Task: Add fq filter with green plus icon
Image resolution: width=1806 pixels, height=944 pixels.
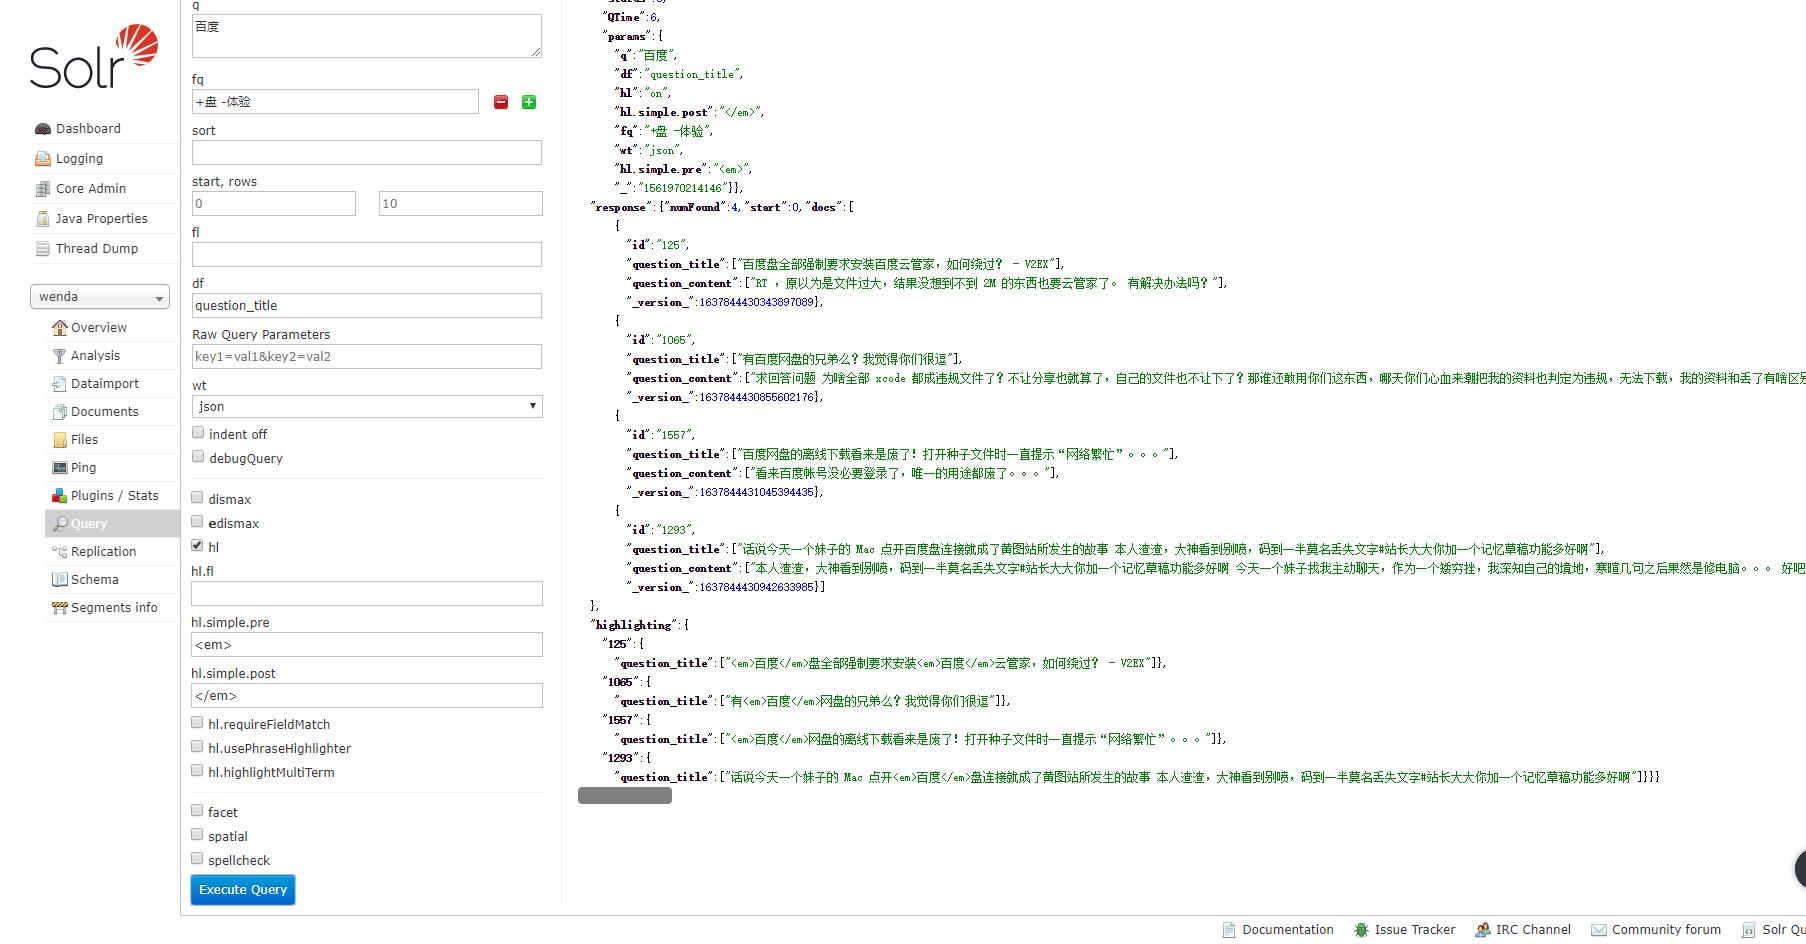Action: point(529,102)
